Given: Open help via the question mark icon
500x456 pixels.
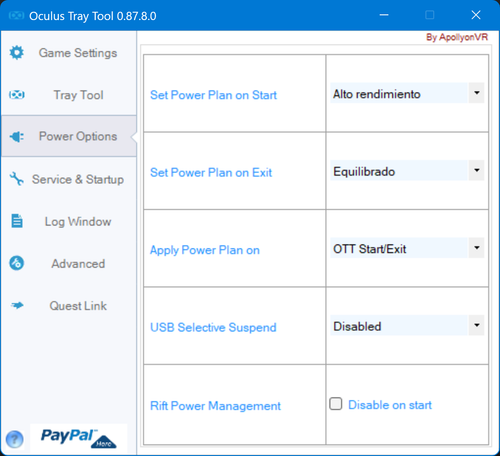Looking at the screenshot, I should coord(15,439).
